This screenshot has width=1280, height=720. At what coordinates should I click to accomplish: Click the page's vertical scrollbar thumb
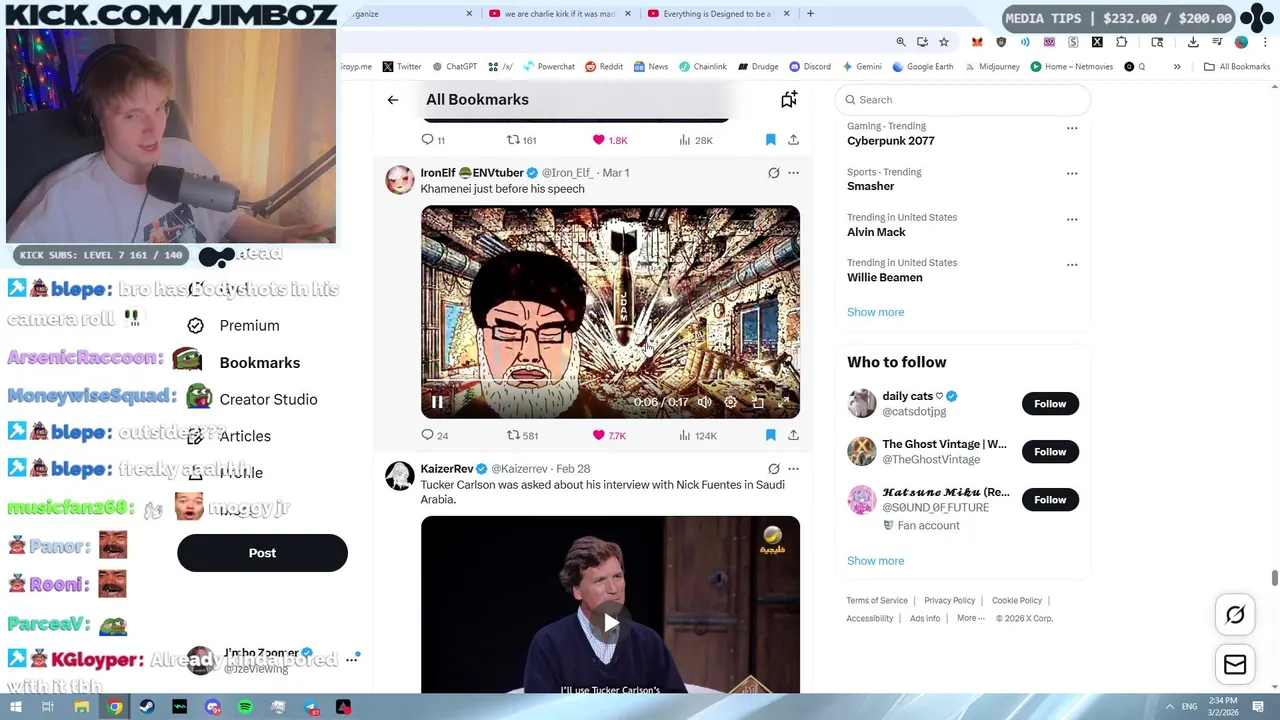[x=1274, y=579]
